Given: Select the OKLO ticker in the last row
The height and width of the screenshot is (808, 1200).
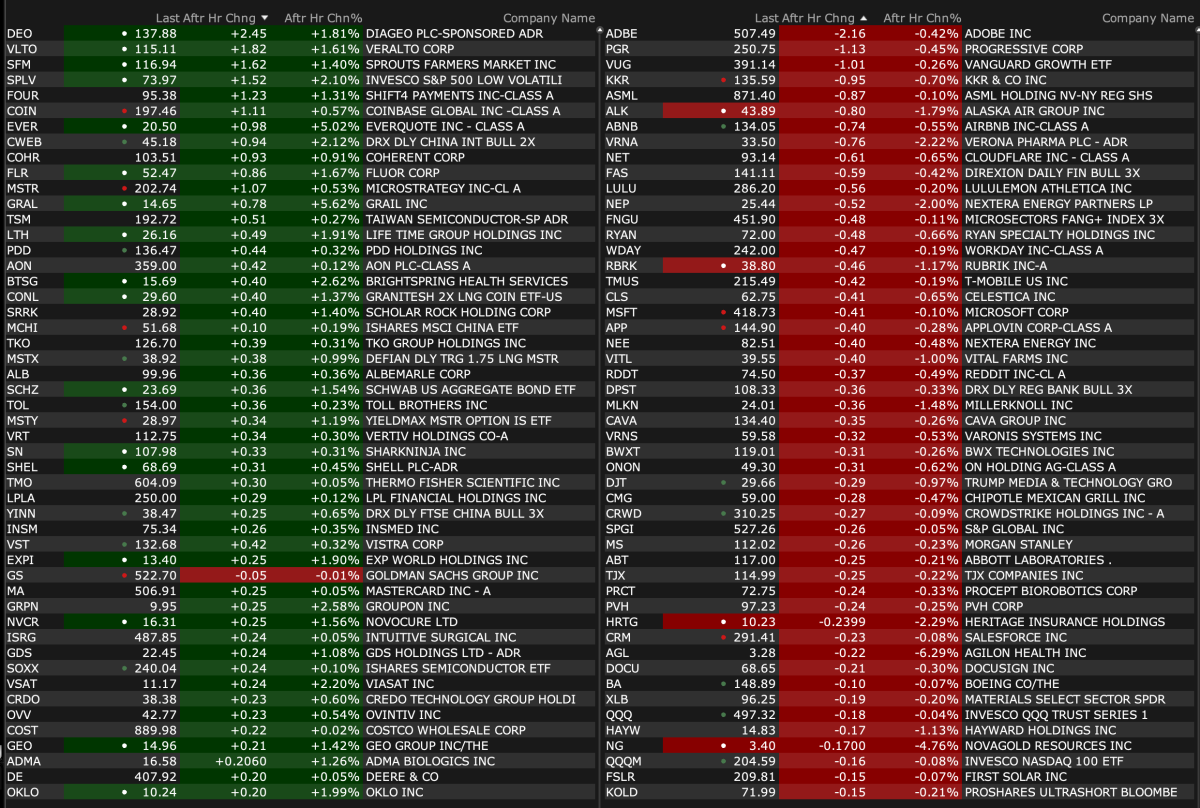Looking at the screenshot, I should tap(22, 792).
